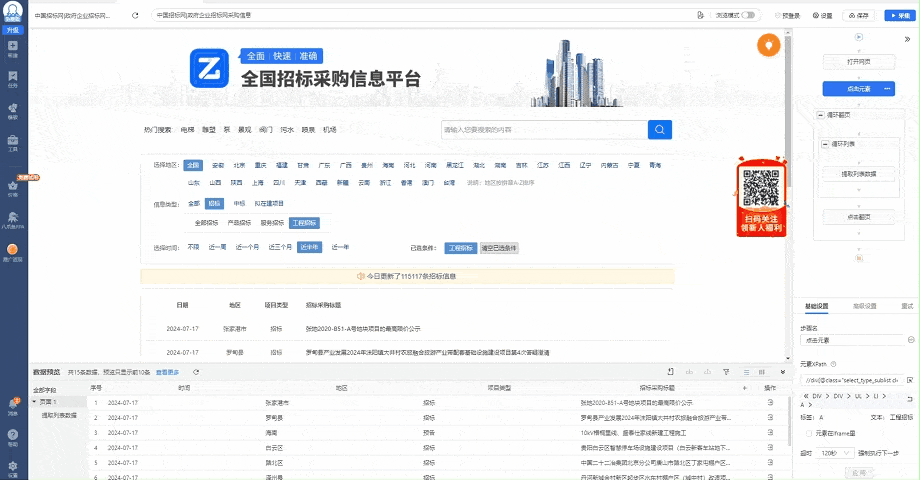The height and width of the screenshot is (480, 920).
Task: Select the 提取列表数据 workflow step
Action: click(858, 174)
